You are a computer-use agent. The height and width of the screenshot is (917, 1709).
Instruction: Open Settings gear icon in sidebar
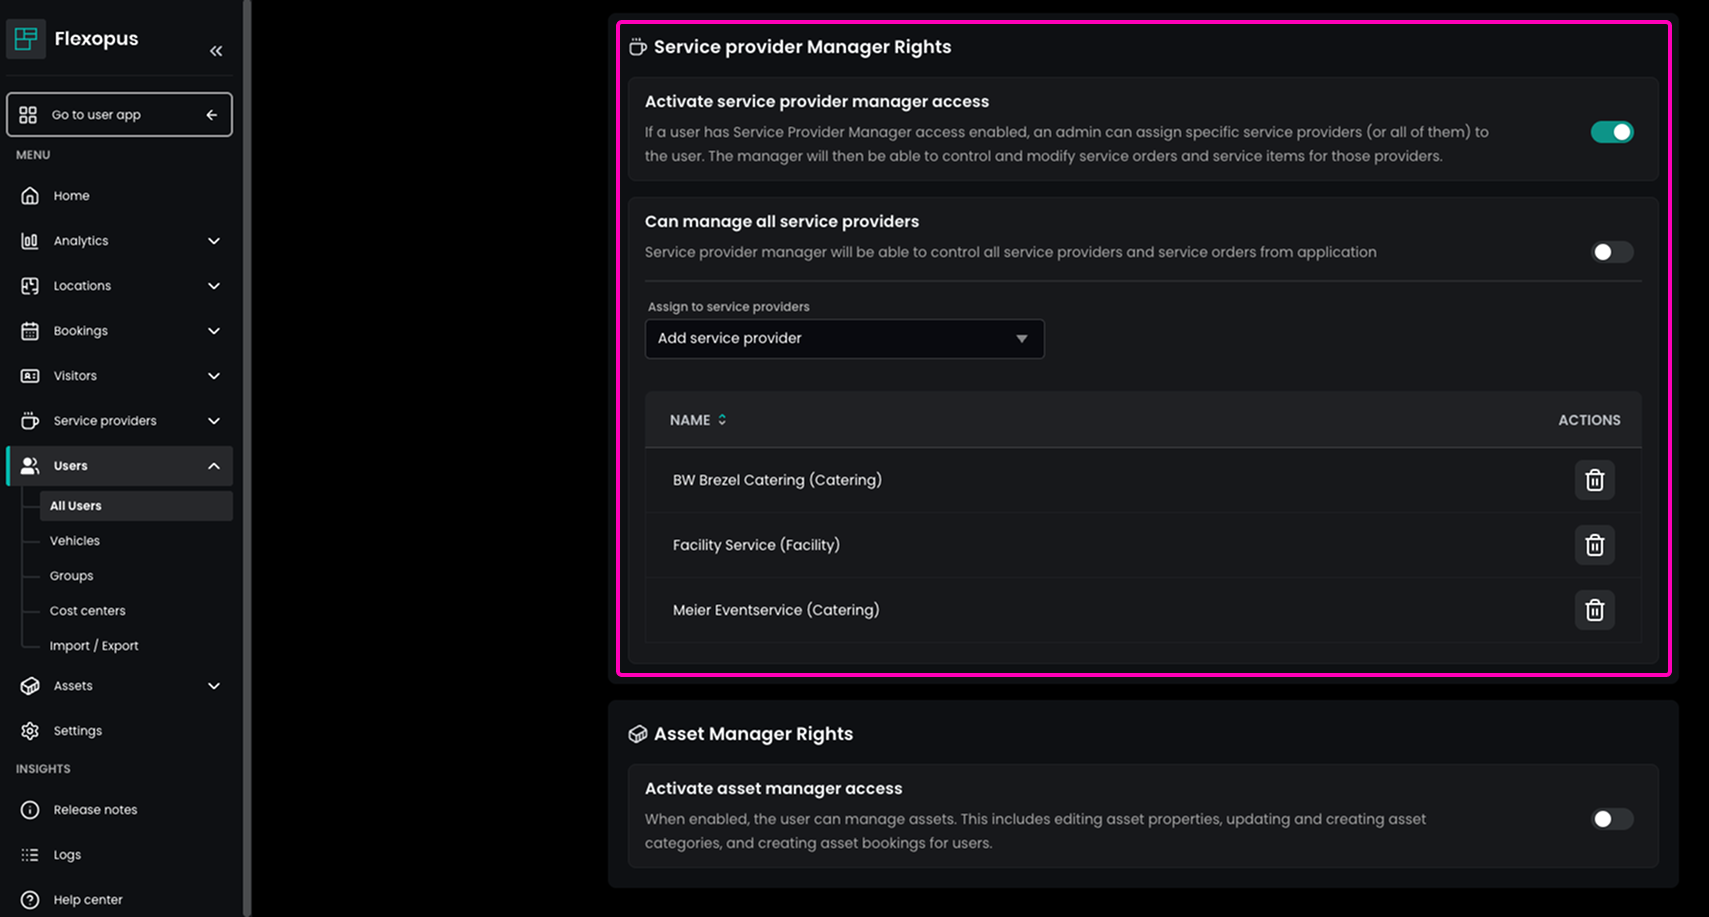click(30, 731)
